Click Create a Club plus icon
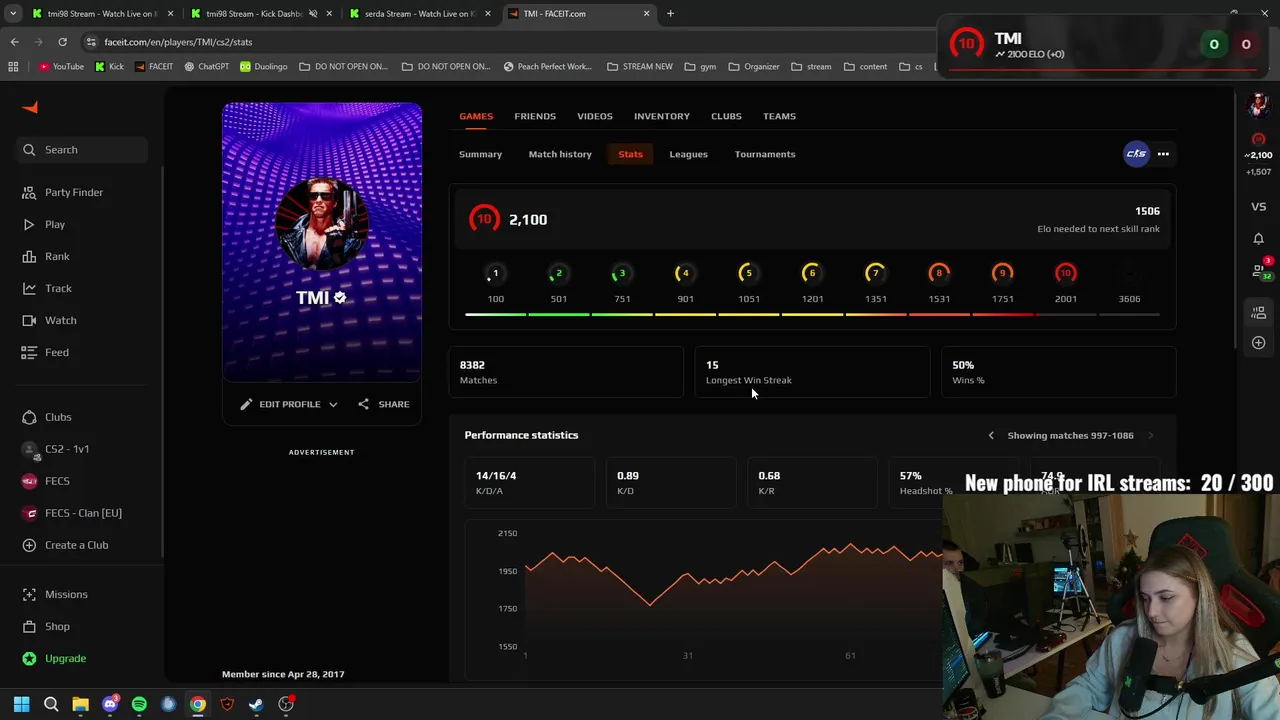Image resolution: width=1280 pixels, height=720 pixels. (29, 545)
